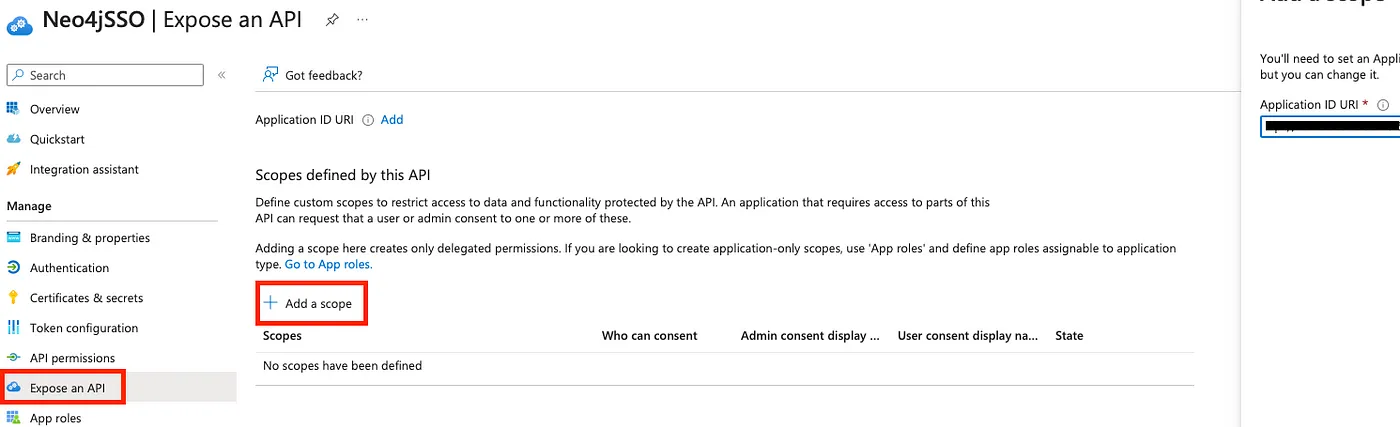
Task: Click the Application ID URI field in side panel
Action: click(x=1330, y=127)
